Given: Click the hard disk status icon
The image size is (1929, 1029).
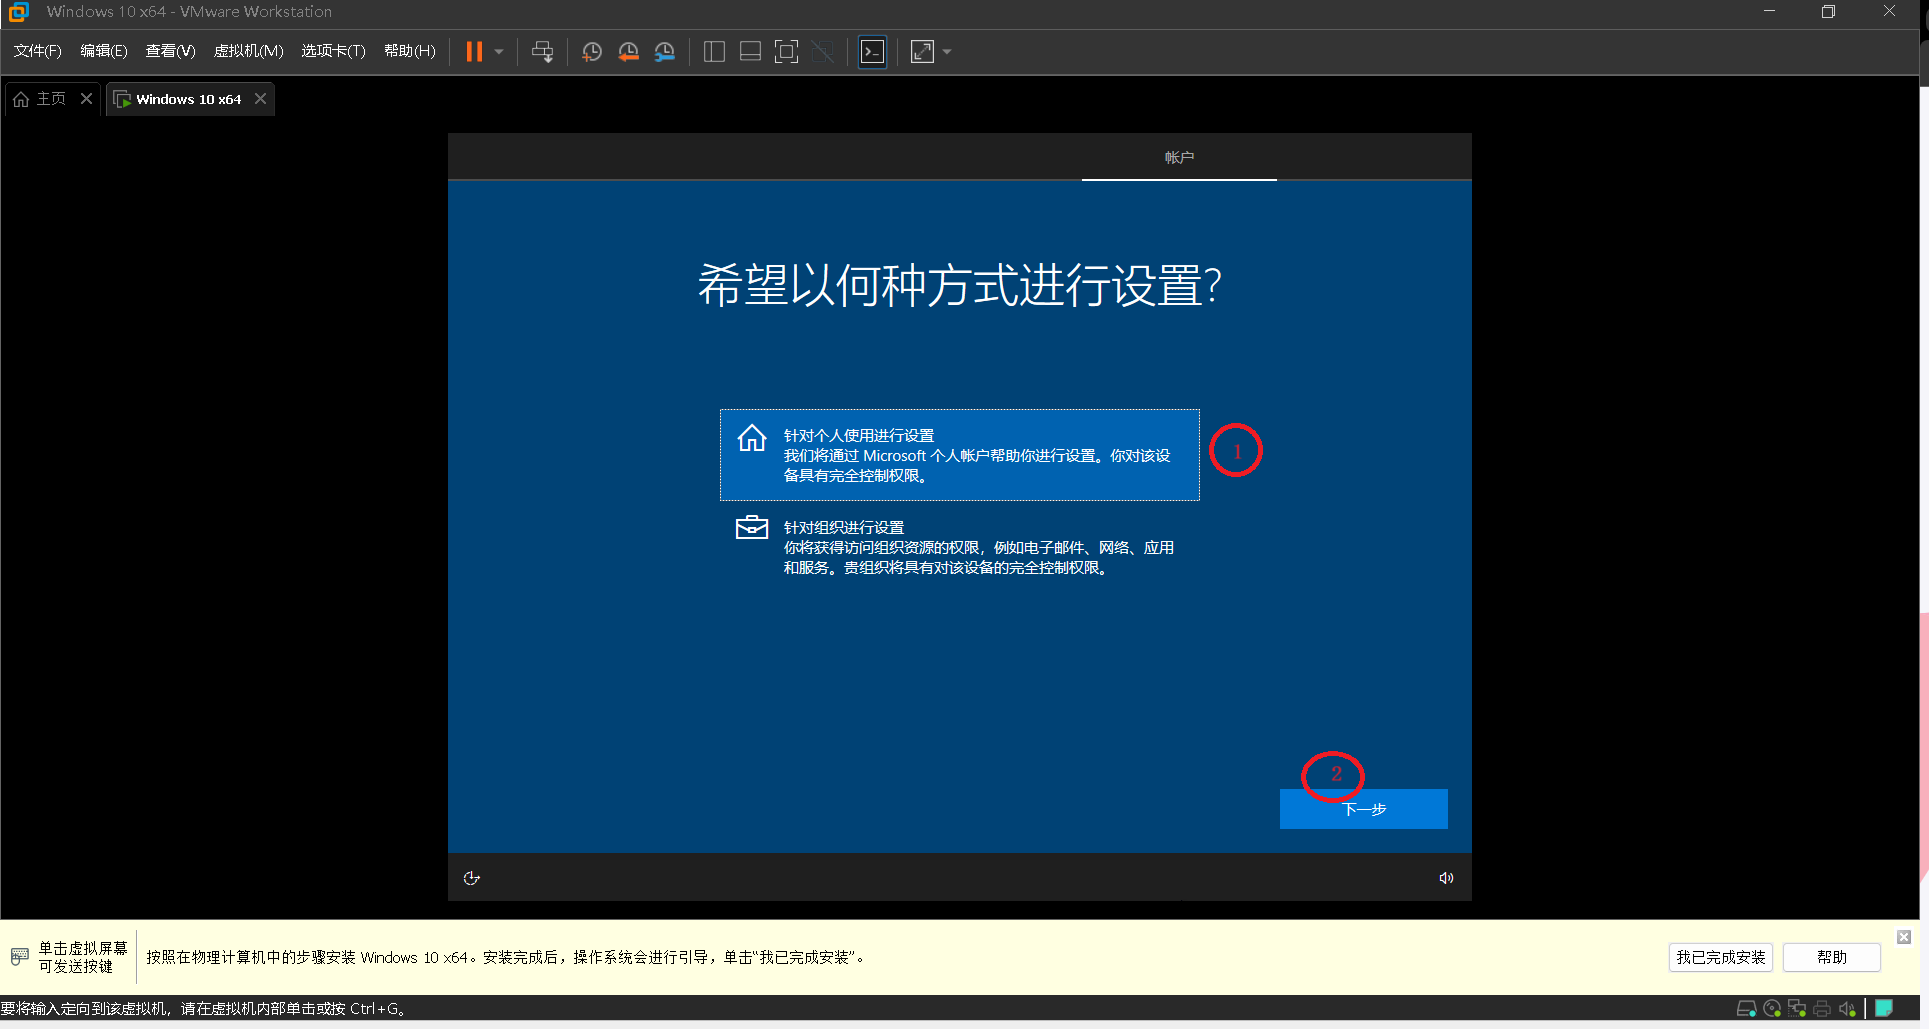Looking at the screenshot, I should pos(1746,1009).
